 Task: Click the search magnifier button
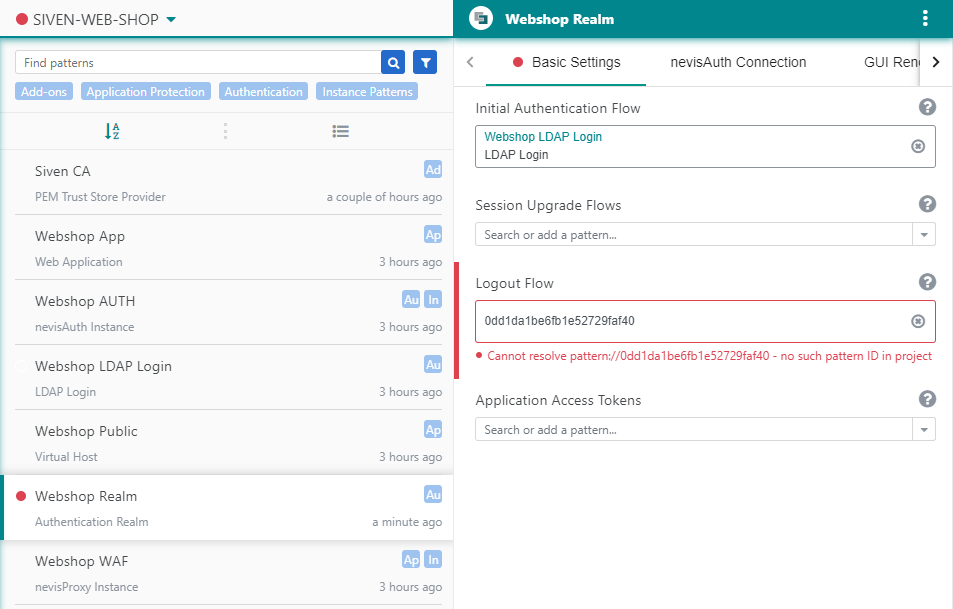point(393,63)
